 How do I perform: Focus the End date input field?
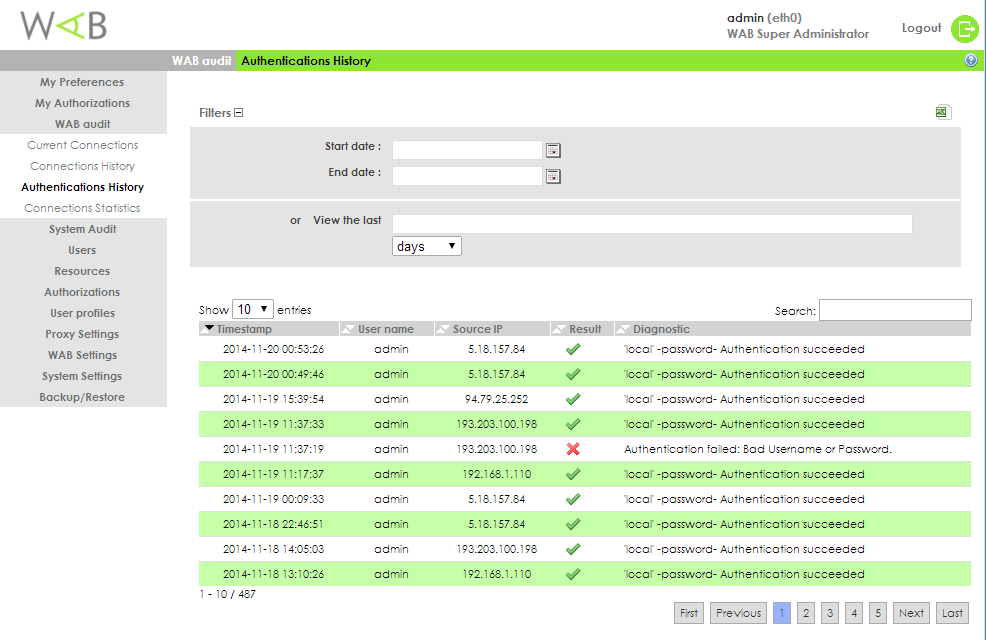467,176
